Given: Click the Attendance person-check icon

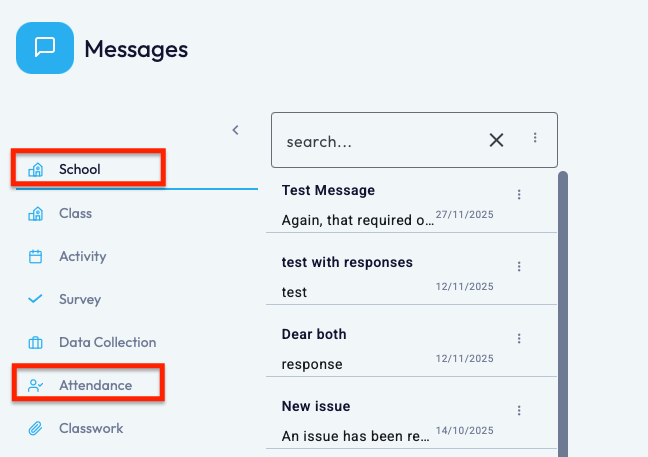Looking at the screenshot, I should tap(36, 386).
